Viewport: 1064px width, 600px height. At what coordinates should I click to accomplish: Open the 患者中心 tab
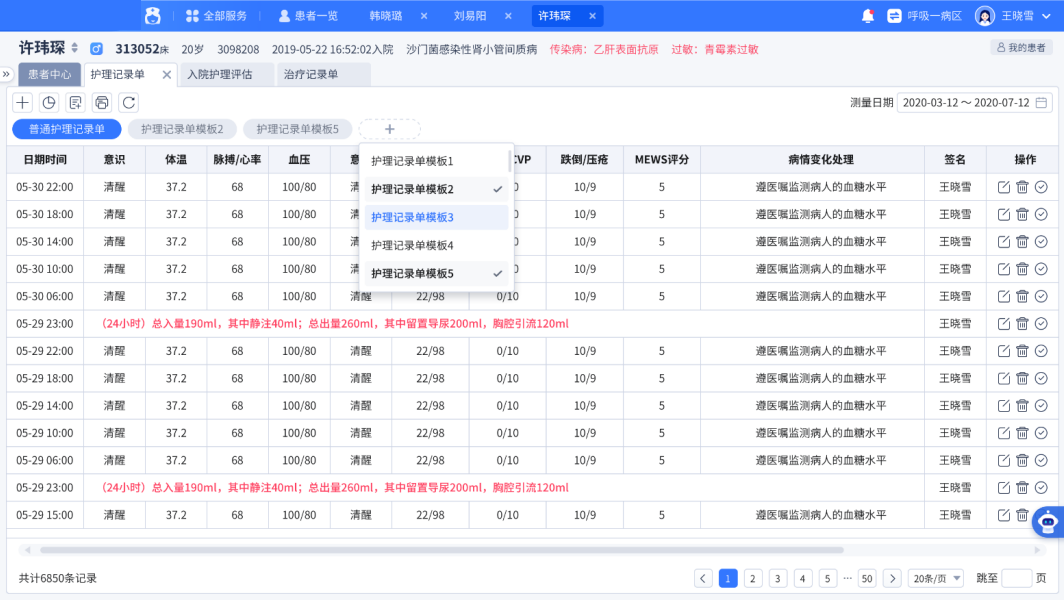pyautogui.click(x=49, y=74)
